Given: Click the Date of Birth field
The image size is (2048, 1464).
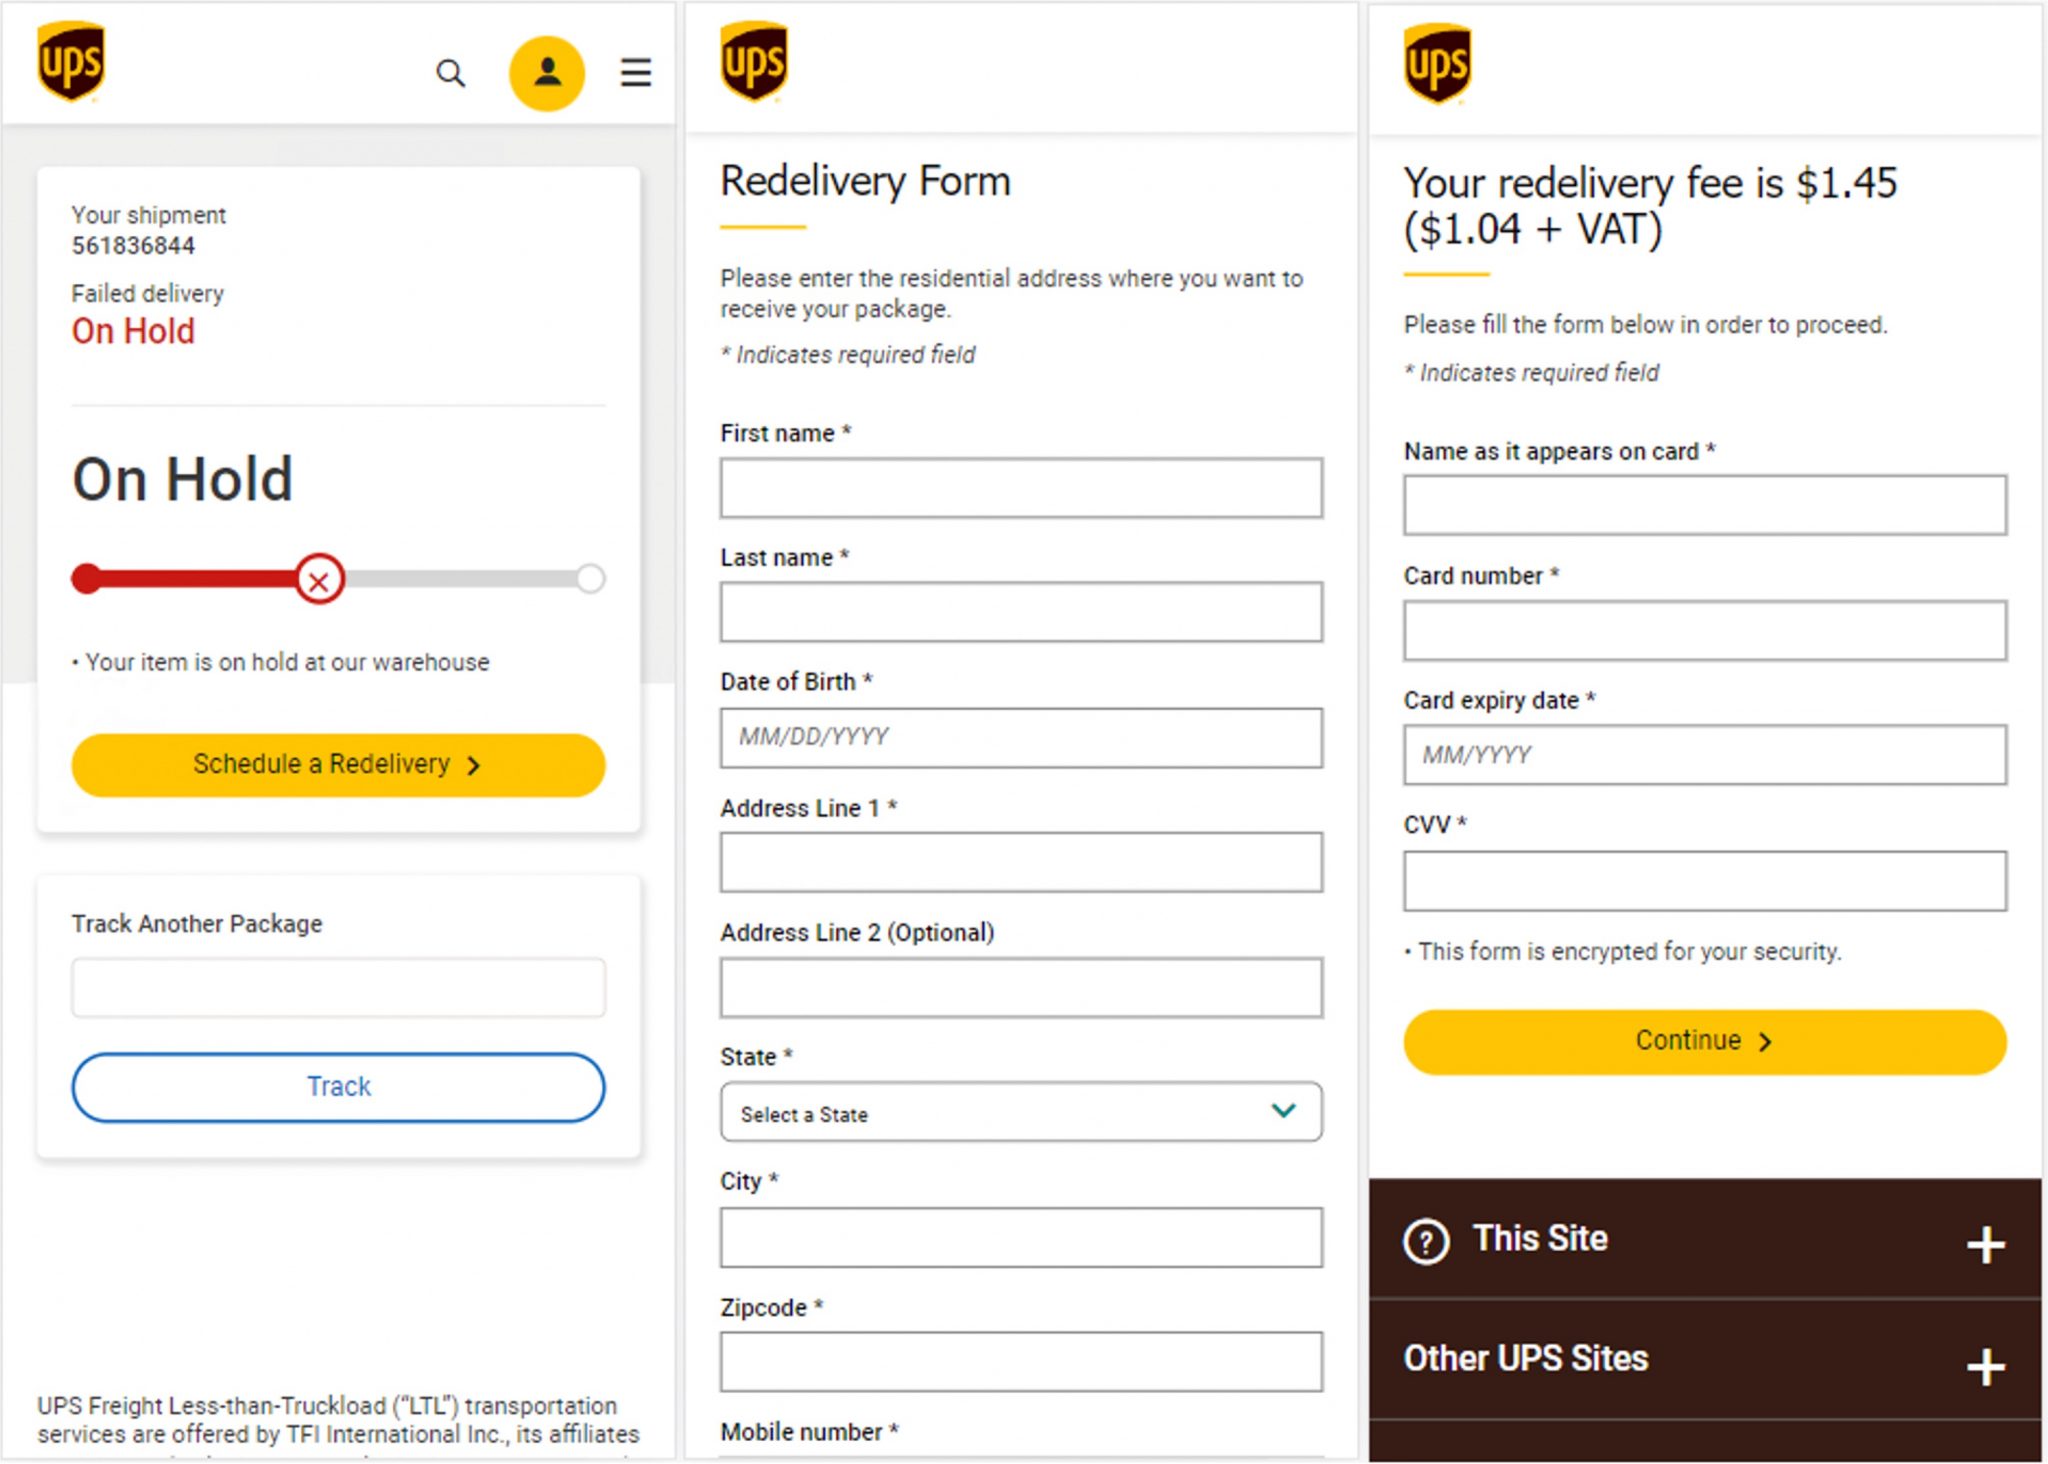Looking at the screenshot, I should click(x=1020, y=738).
